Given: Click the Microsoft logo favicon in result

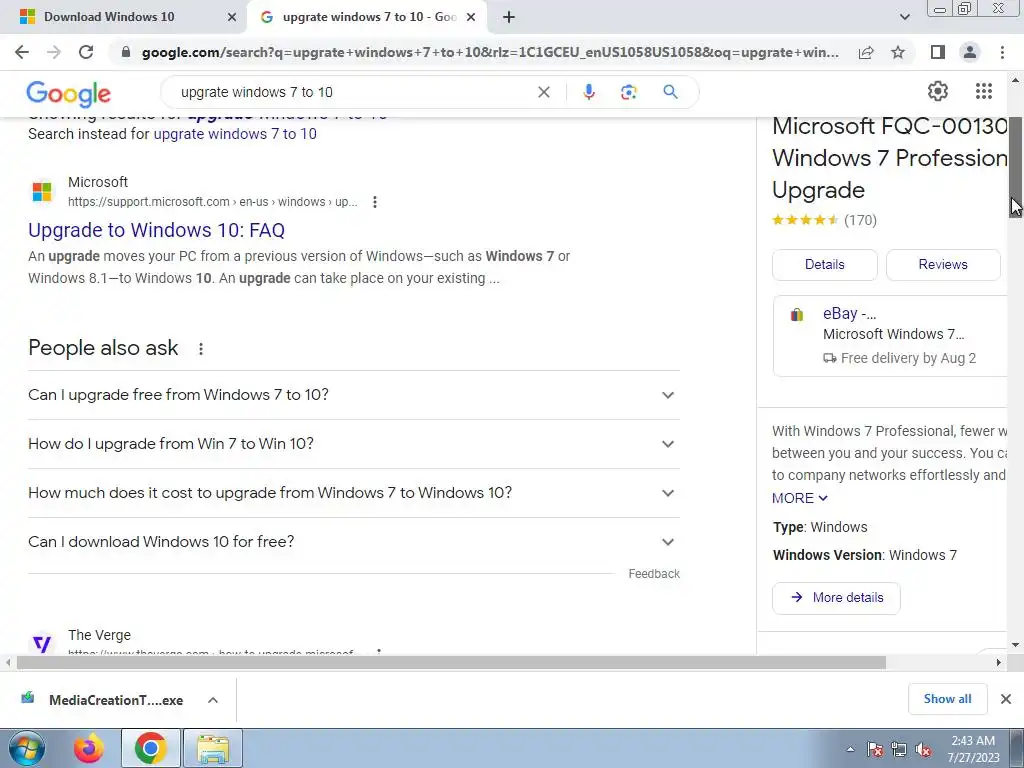Looking at the screenshot, I should [42, 191].
